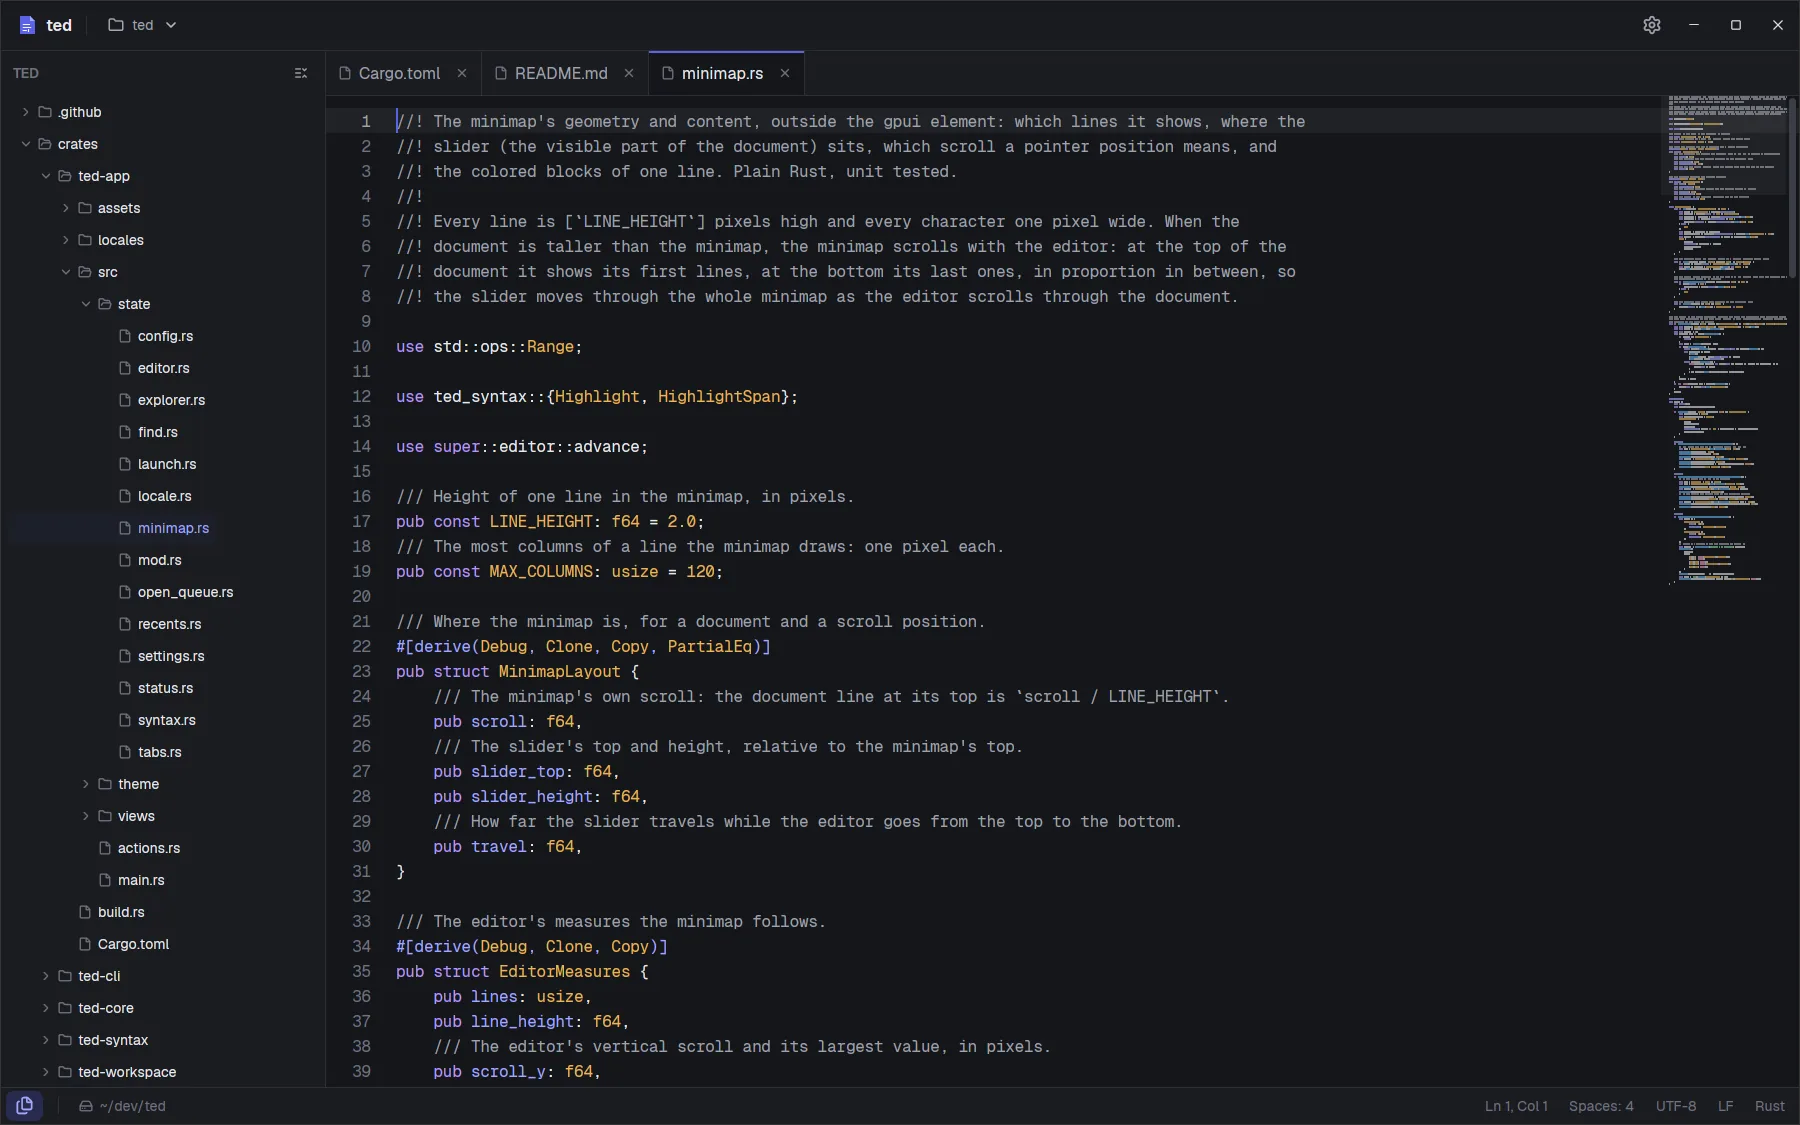Open main.rs file

point(165,880)
